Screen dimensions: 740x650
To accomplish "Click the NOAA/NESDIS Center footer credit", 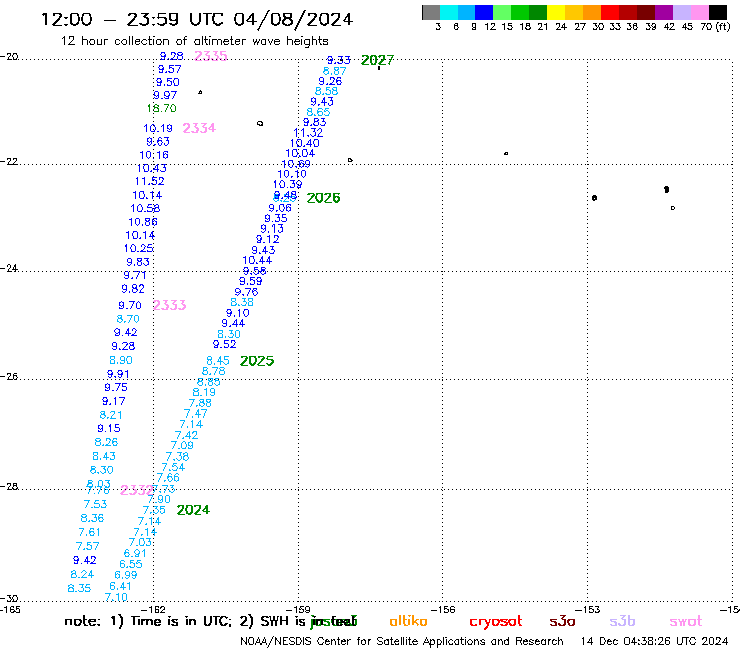I will coord(402,641).
